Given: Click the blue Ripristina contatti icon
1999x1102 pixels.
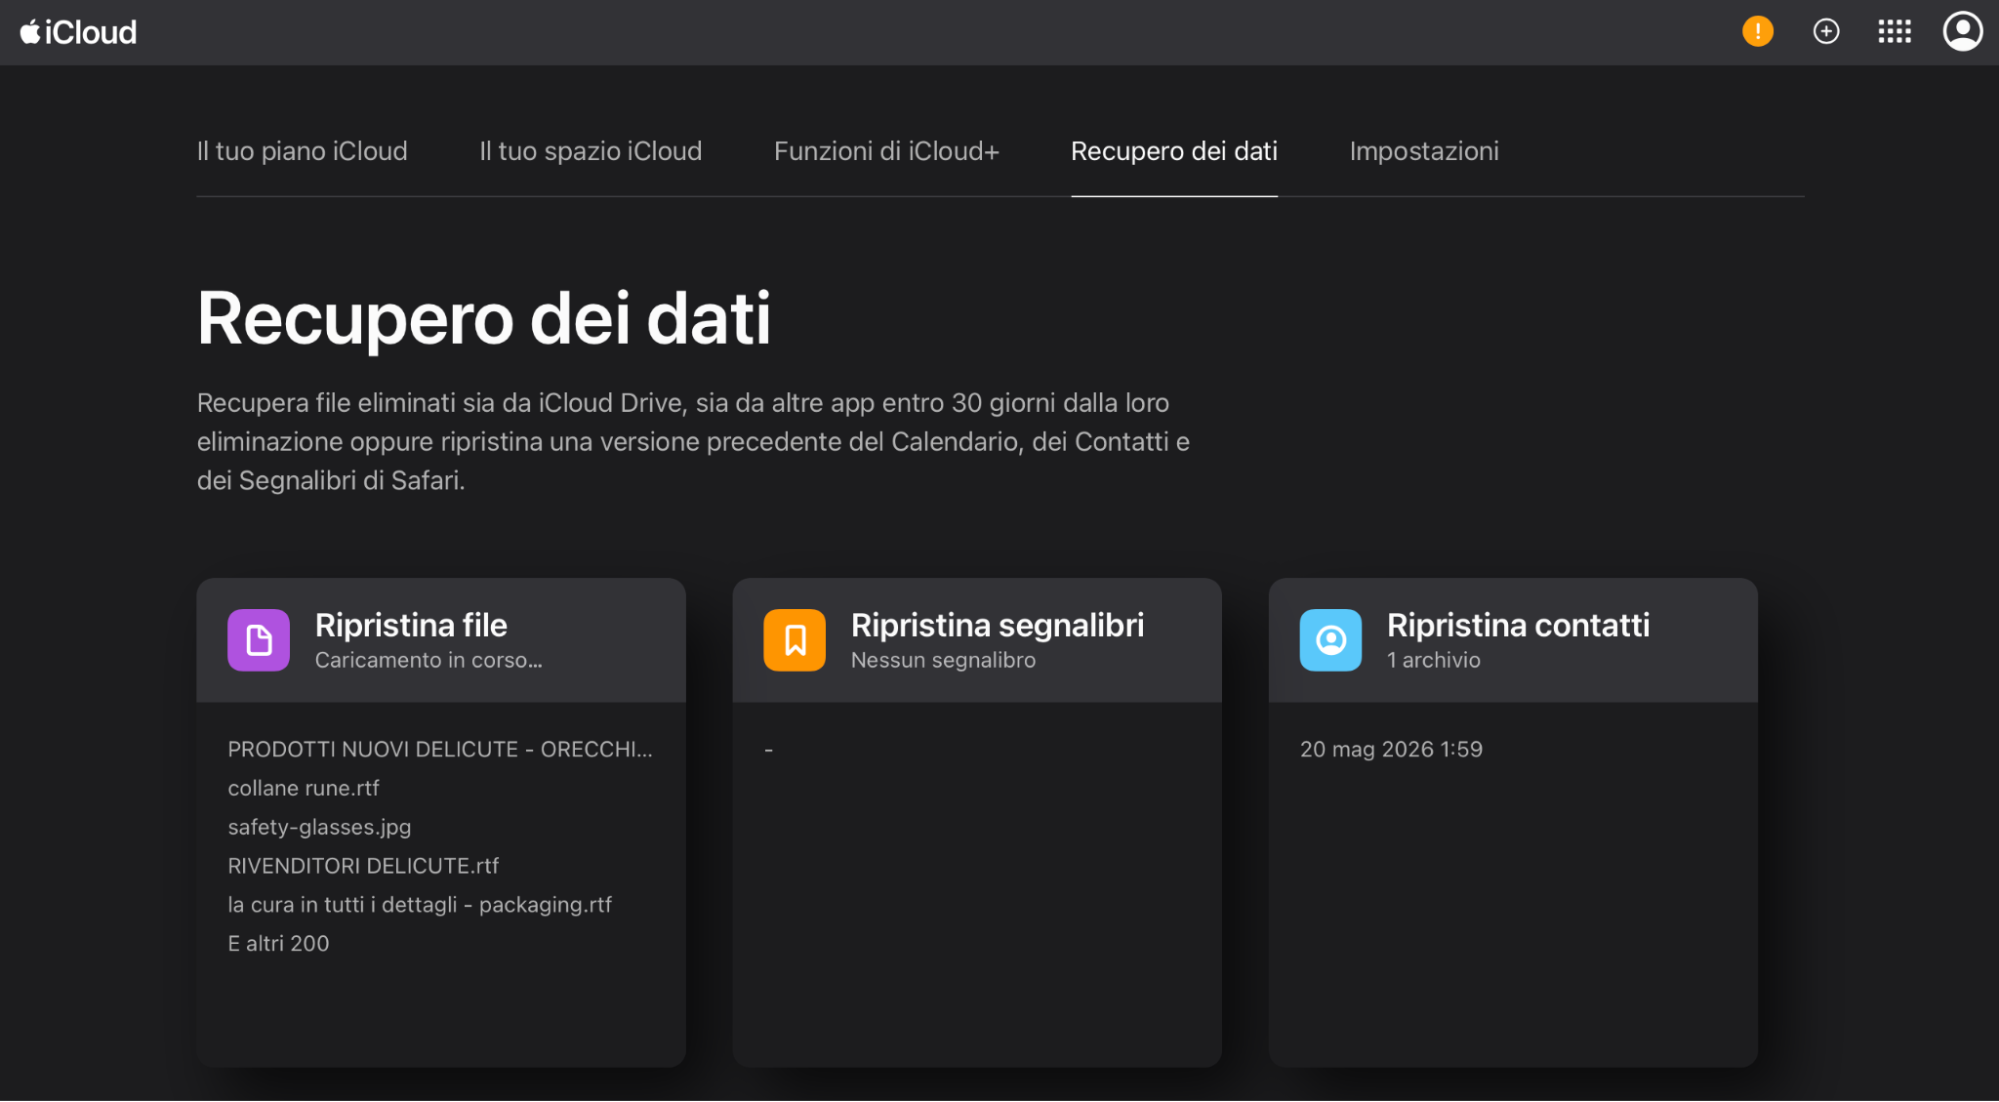Looking at the screenshot, I should (1330, 640).
